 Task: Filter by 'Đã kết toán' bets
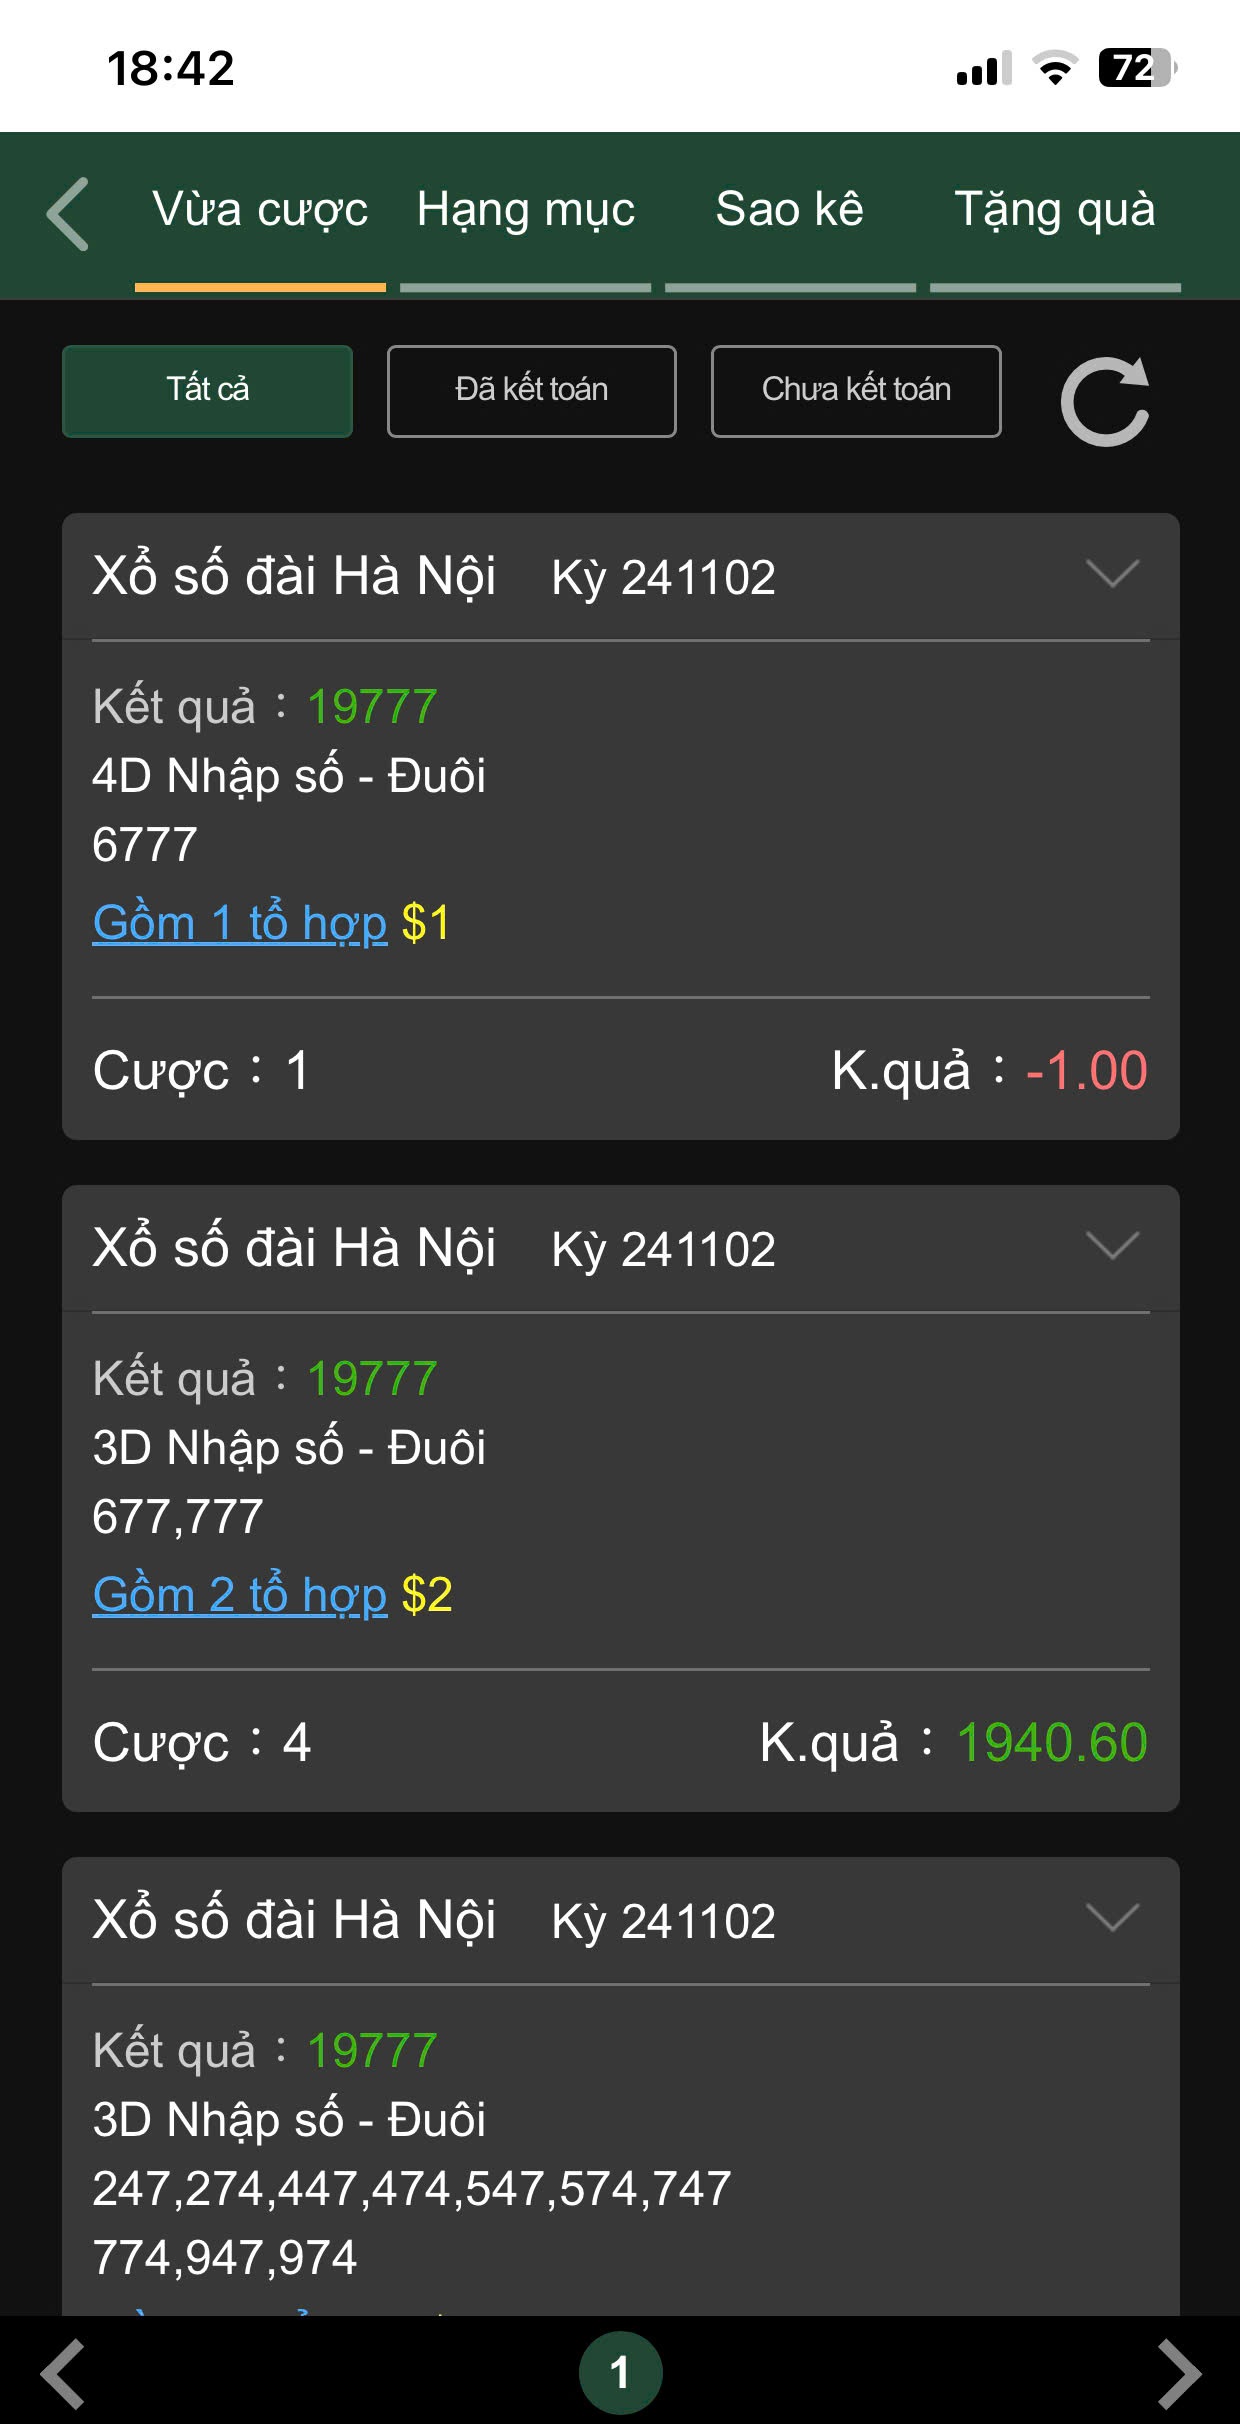click(531, 391)
